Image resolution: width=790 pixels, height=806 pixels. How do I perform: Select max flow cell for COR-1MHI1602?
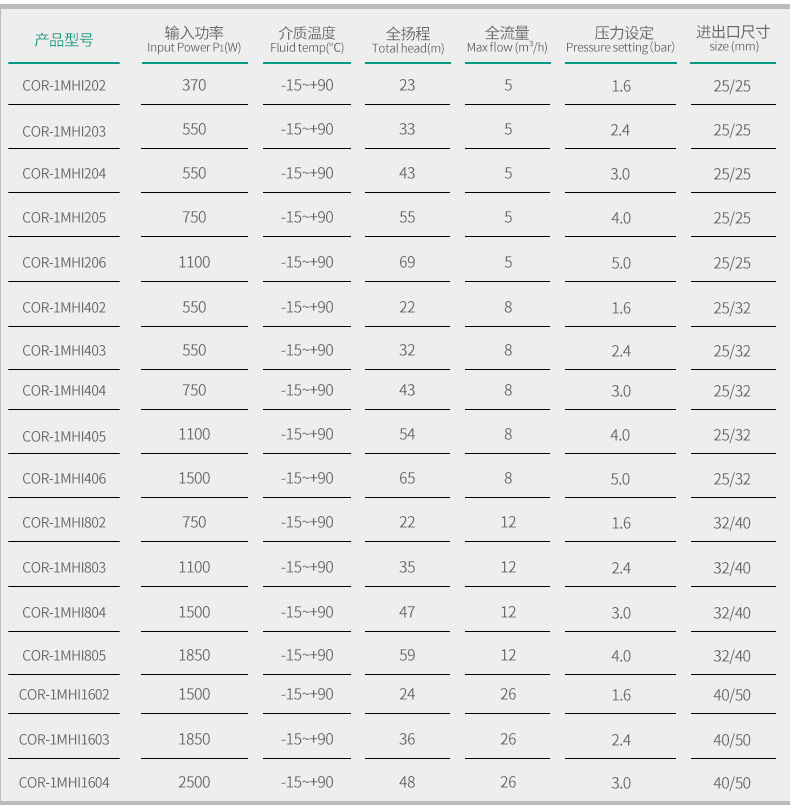pos(508,695)
